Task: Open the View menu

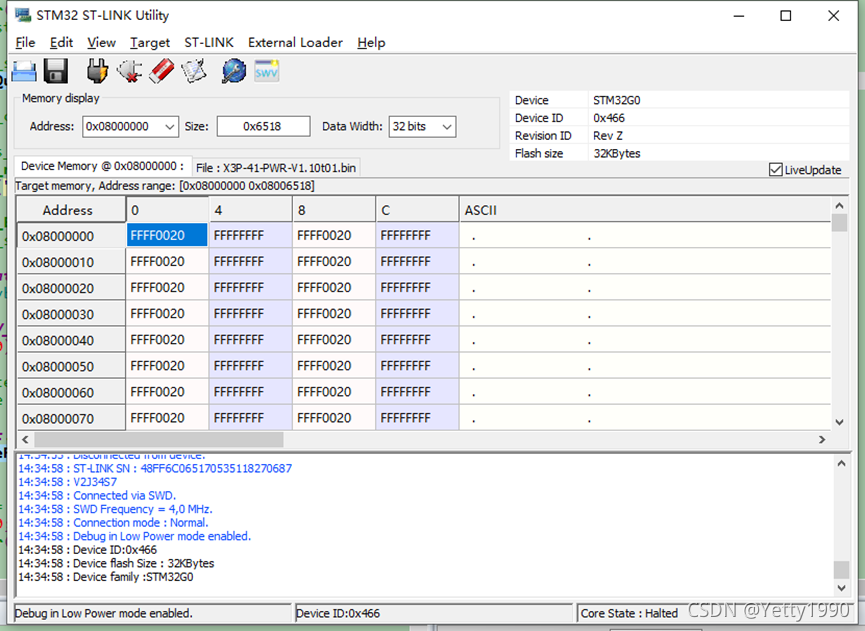Action: coord(102,42)
